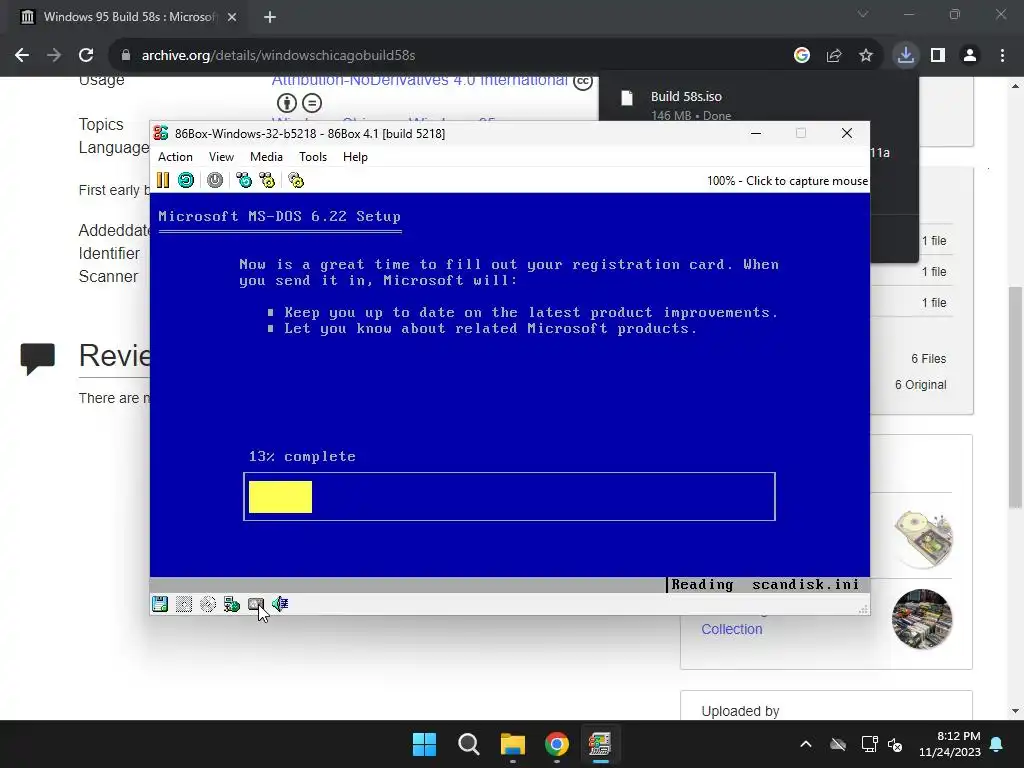1024x768 pixels.
Task: Click the empty second floppy drive icon
Action: point(184,604)
